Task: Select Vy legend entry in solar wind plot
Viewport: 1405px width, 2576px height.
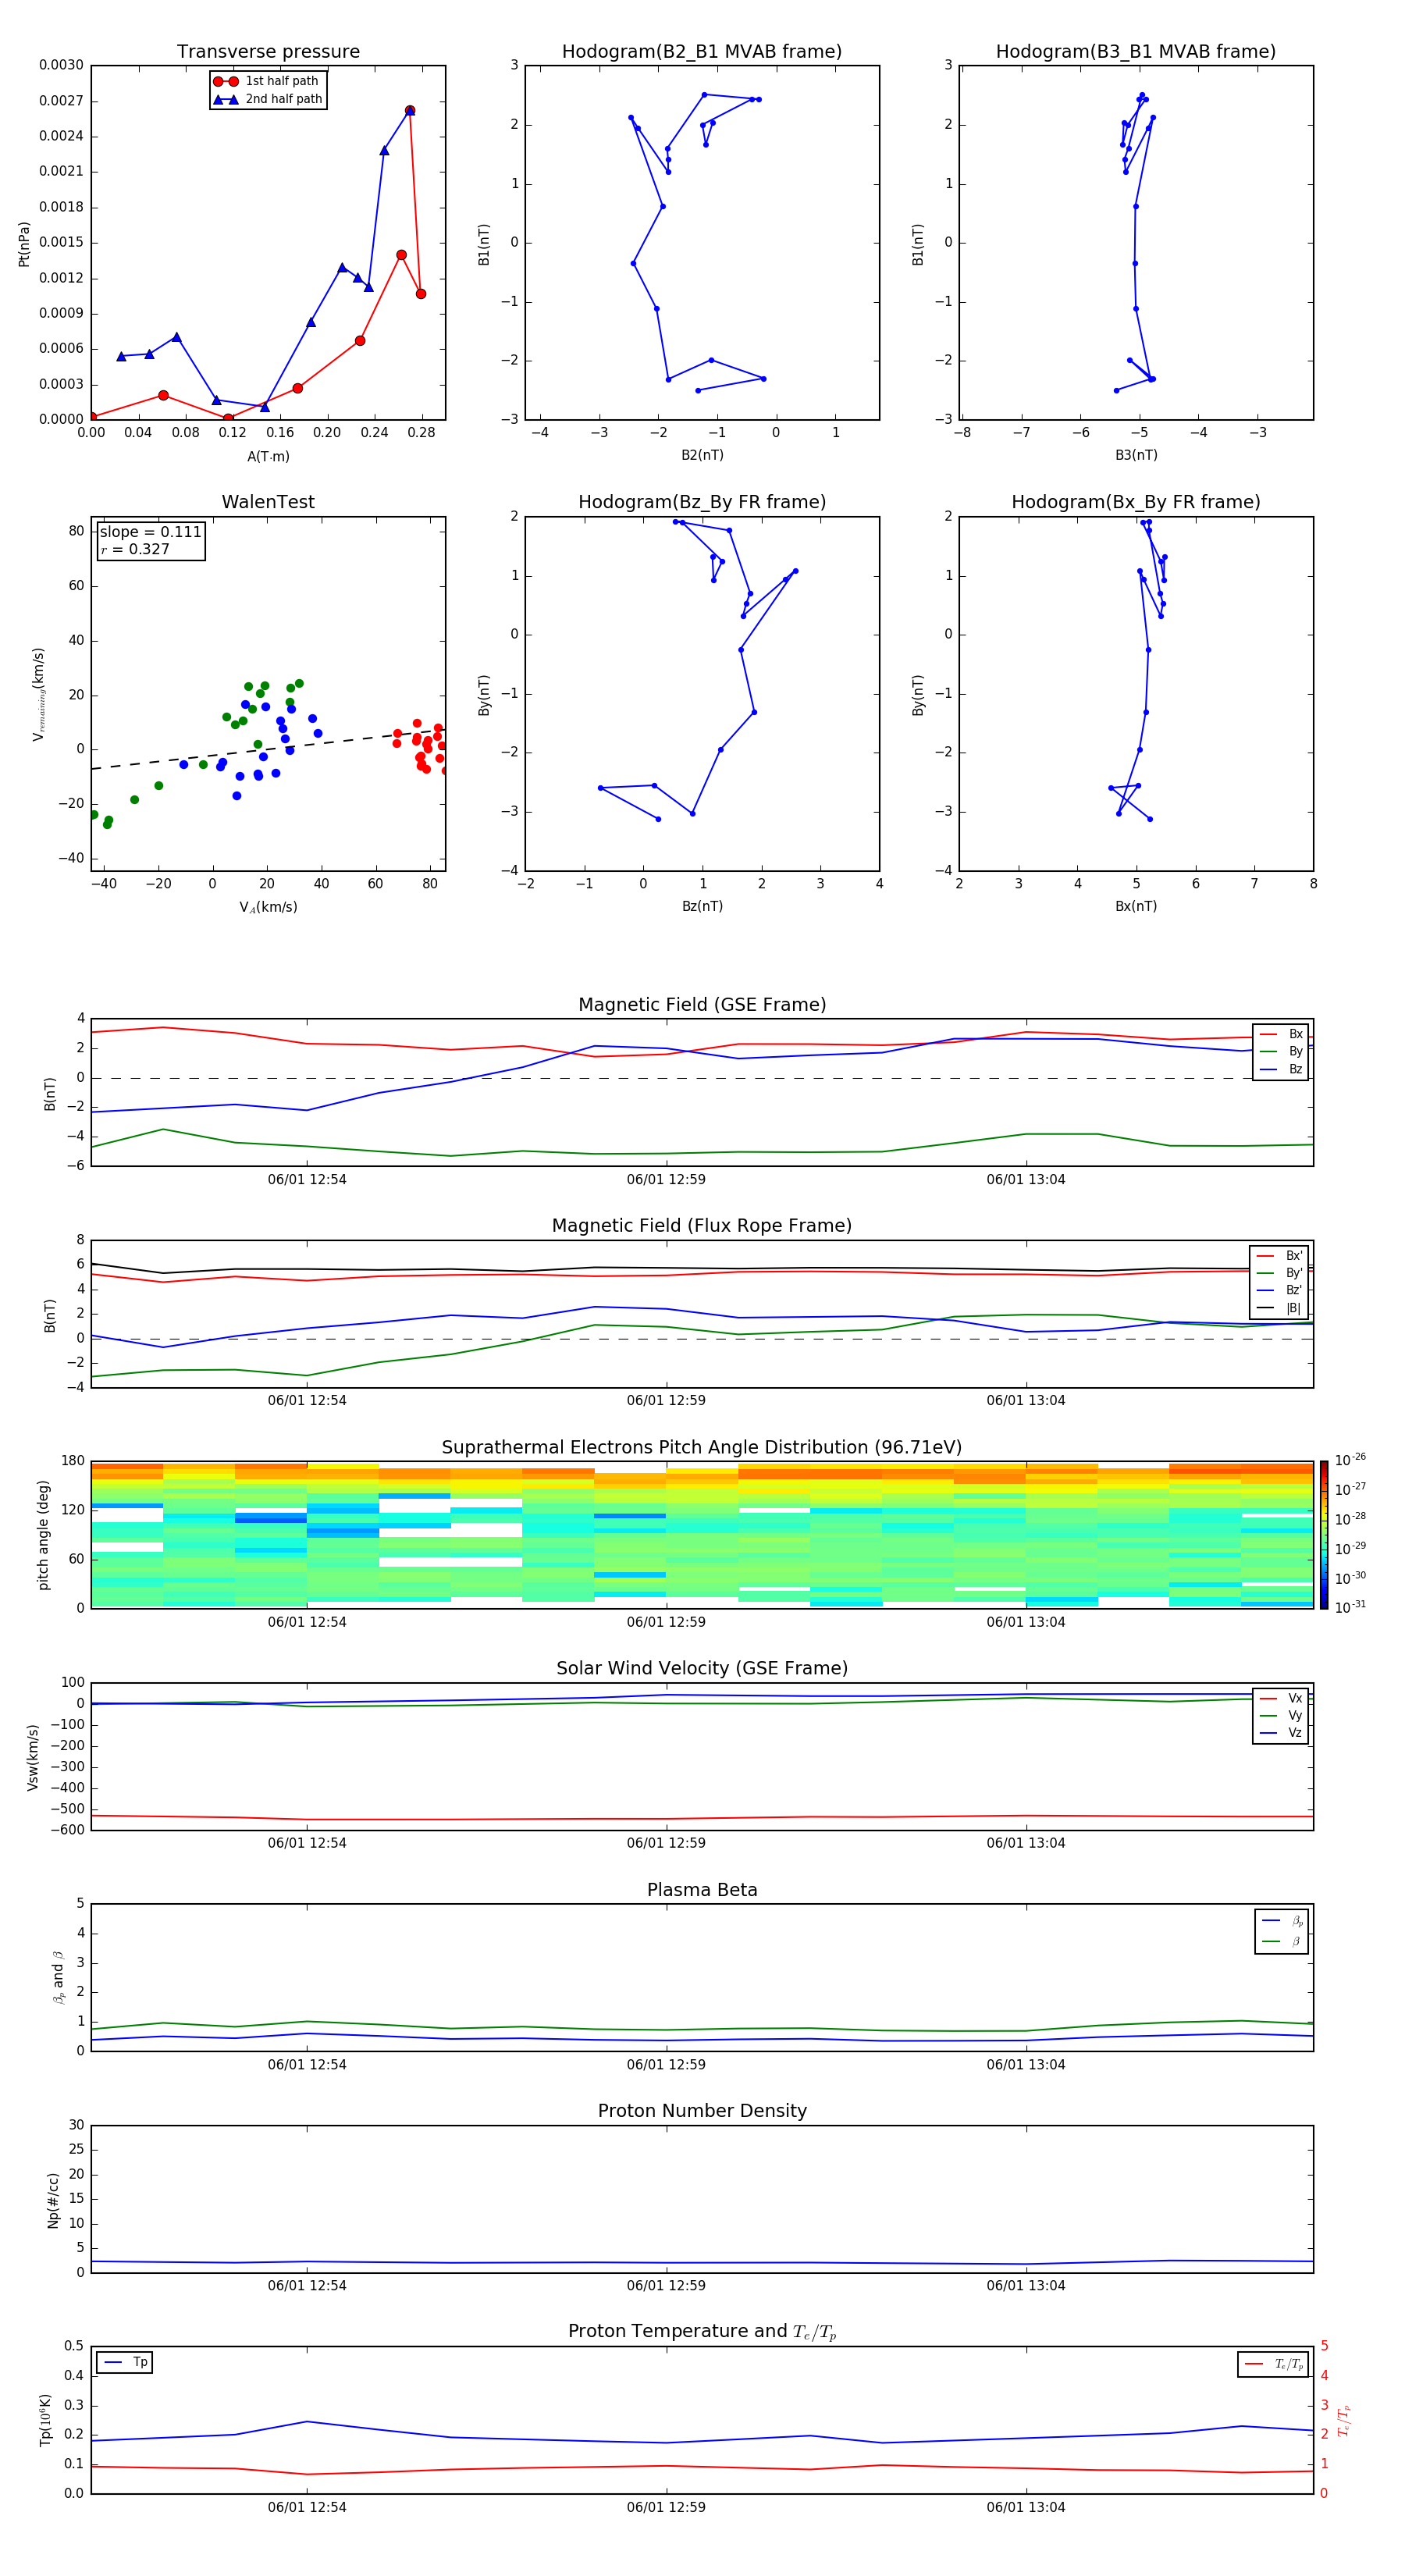Action: (1281, 1715)
